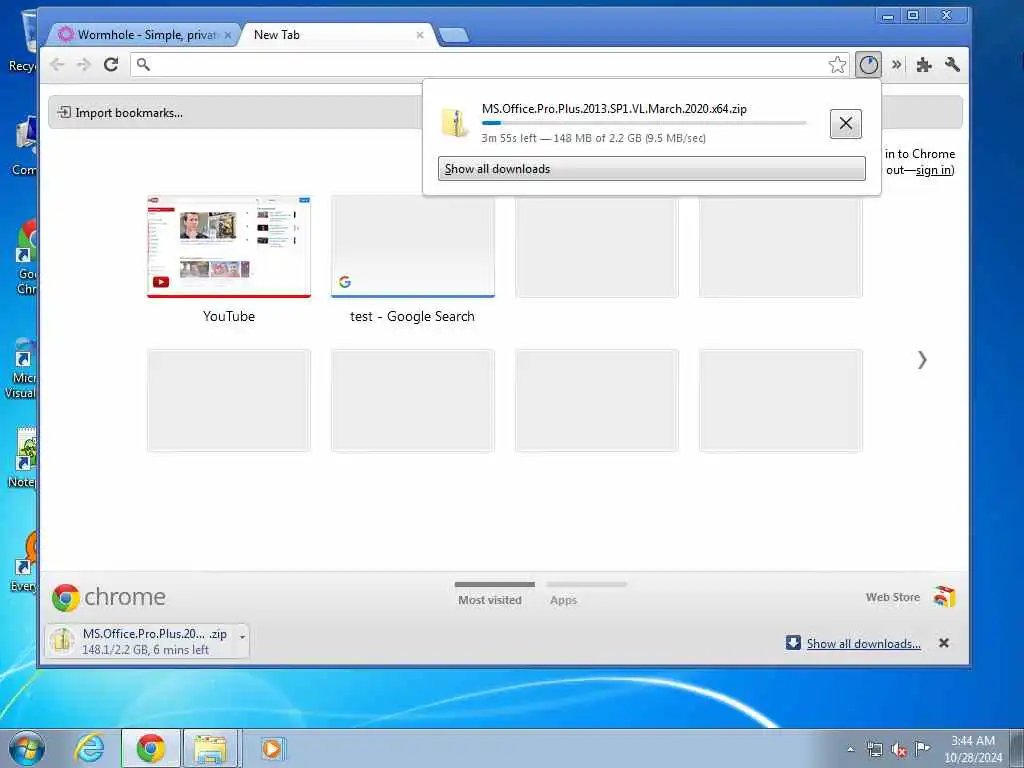Image resolution: width=1024 pixels, height=768 pixels.
Task: Go to next page with right chevron
Action: click(921, 360)
